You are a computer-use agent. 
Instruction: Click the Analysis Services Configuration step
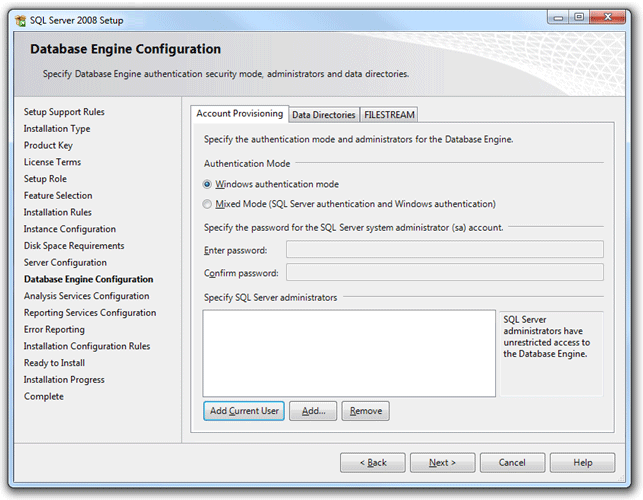pyautogui.click(x=87, y=296)
